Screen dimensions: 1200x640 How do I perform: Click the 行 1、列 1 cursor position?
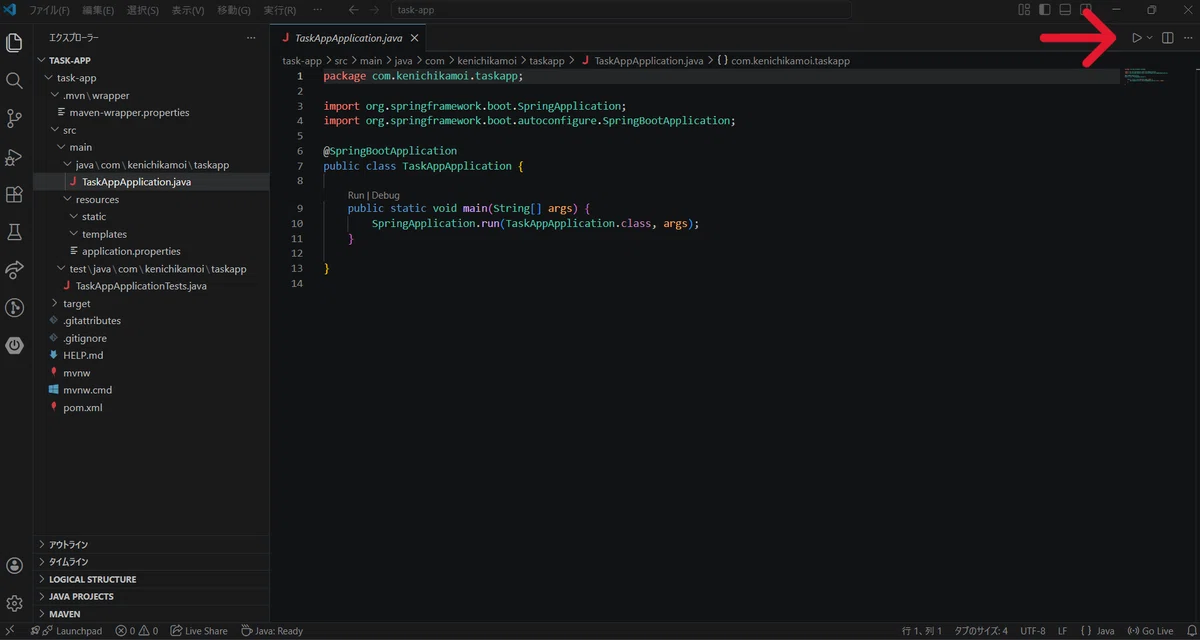point(922,631)
